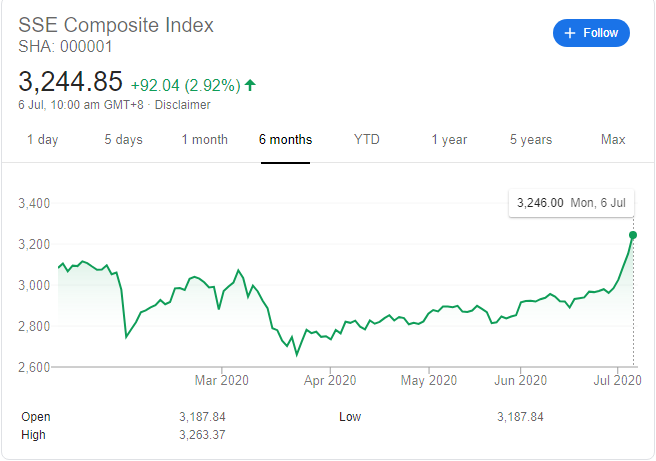The image size is (656, 461).
Task: Click the 6 months tab
Action: point(285,140)
